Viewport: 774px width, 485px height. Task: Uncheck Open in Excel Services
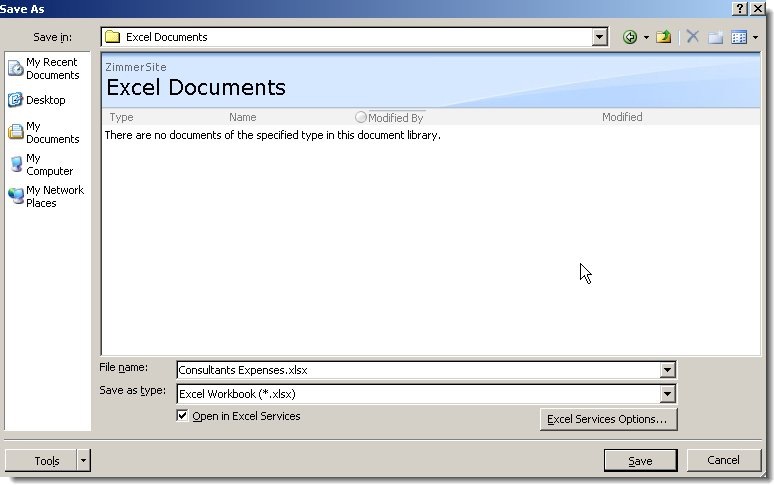pos(182,415)
